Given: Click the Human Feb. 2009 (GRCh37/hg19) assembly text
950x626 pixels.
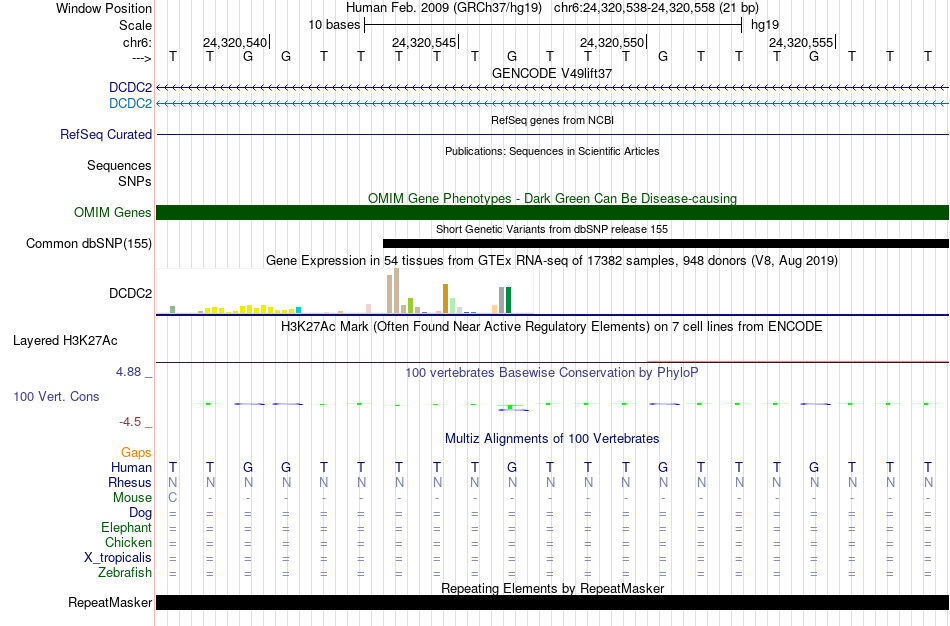Looking at the screenshot, I should coord(443,8).
